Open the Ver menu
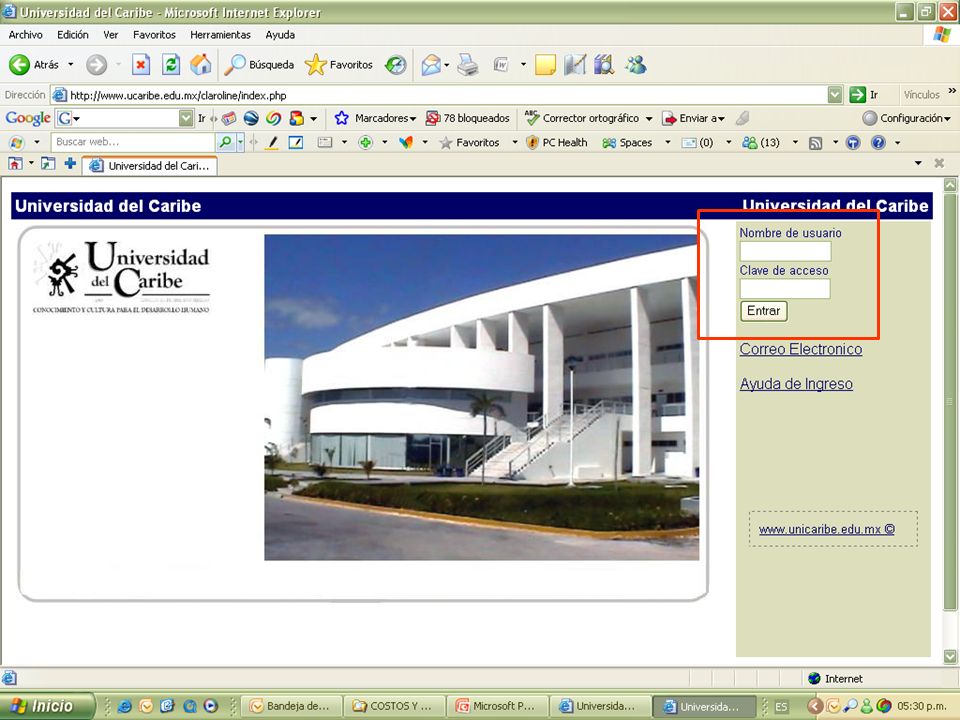 pos(111,35)
